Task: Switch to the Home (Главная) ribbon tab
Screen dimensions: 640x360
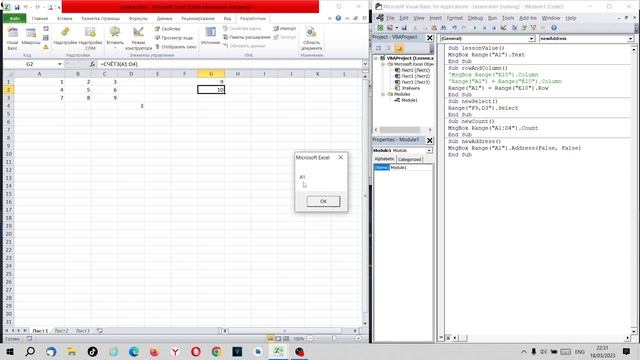Action: [40, 18]
